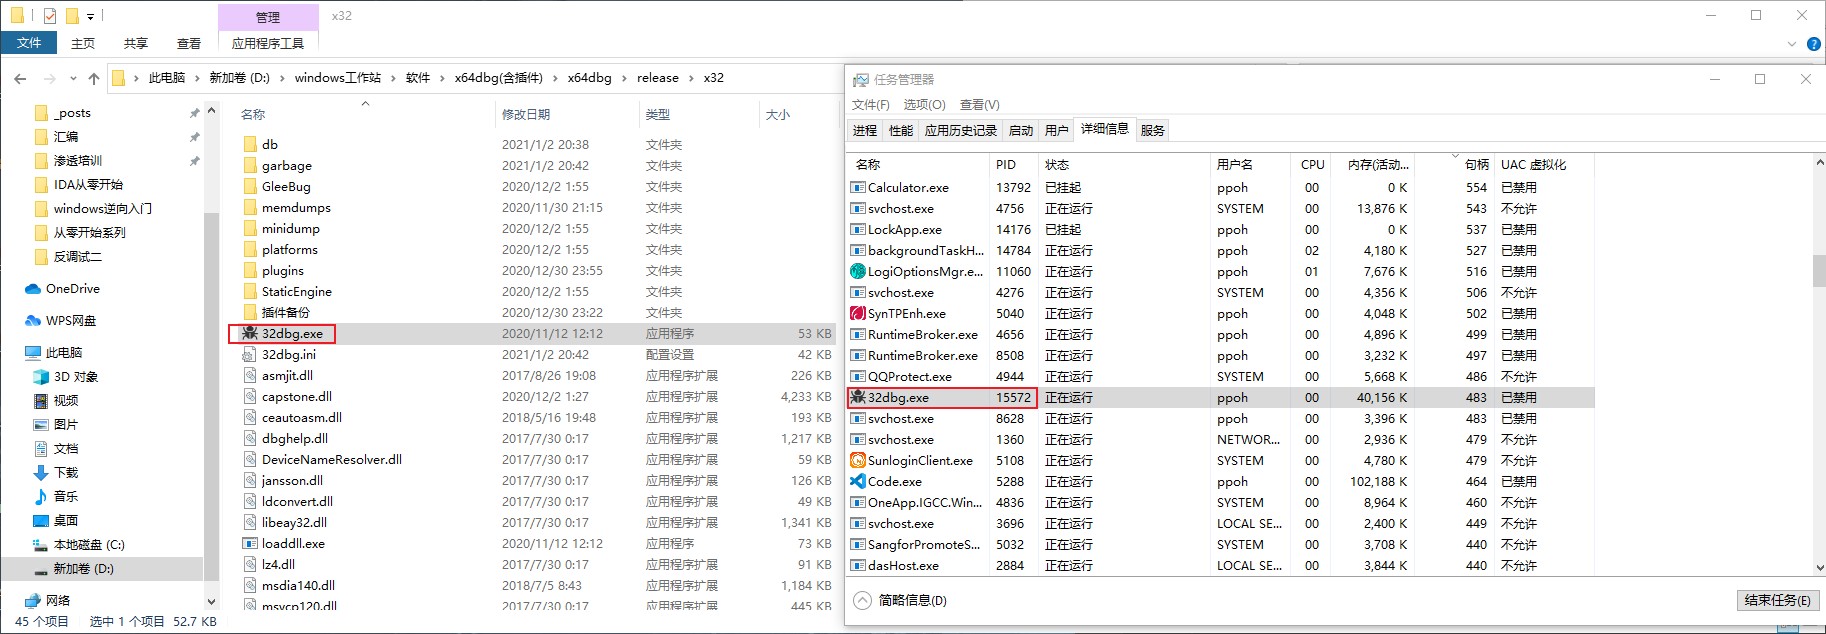This screenshot has width=1826, height=634.
Task: Click quick access properties checkmark icon
Action: tap(49, 15)
